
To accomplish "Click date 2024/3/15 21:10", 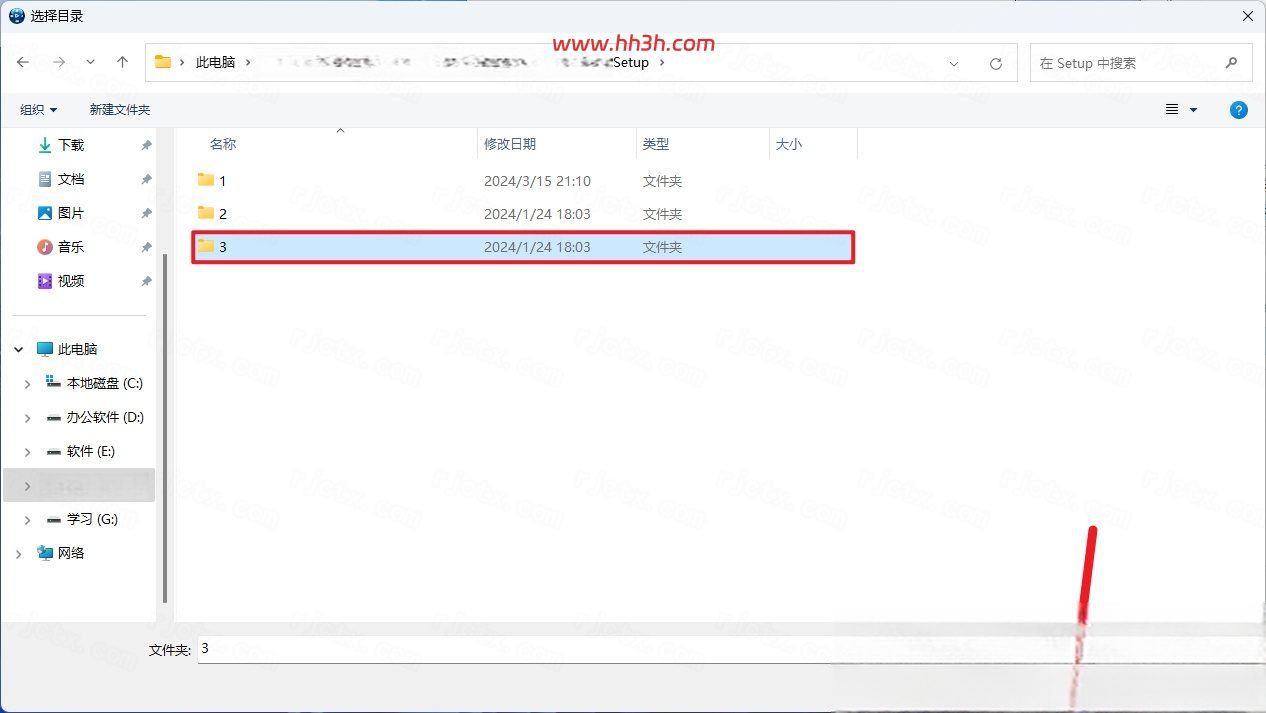I will [537, 181].
